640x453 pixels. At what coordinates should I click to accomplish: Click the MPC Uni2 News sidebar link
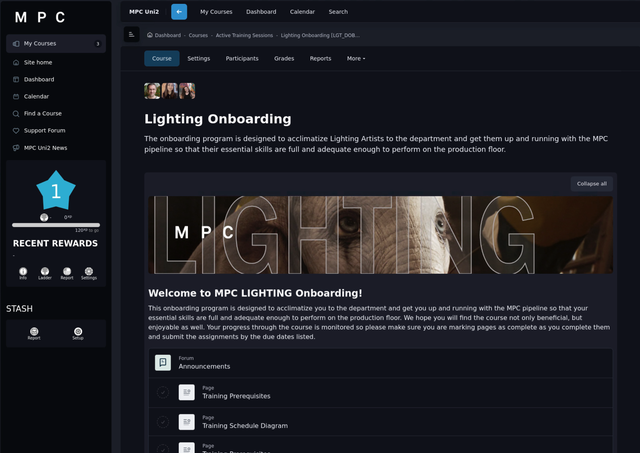pos(45,148)
